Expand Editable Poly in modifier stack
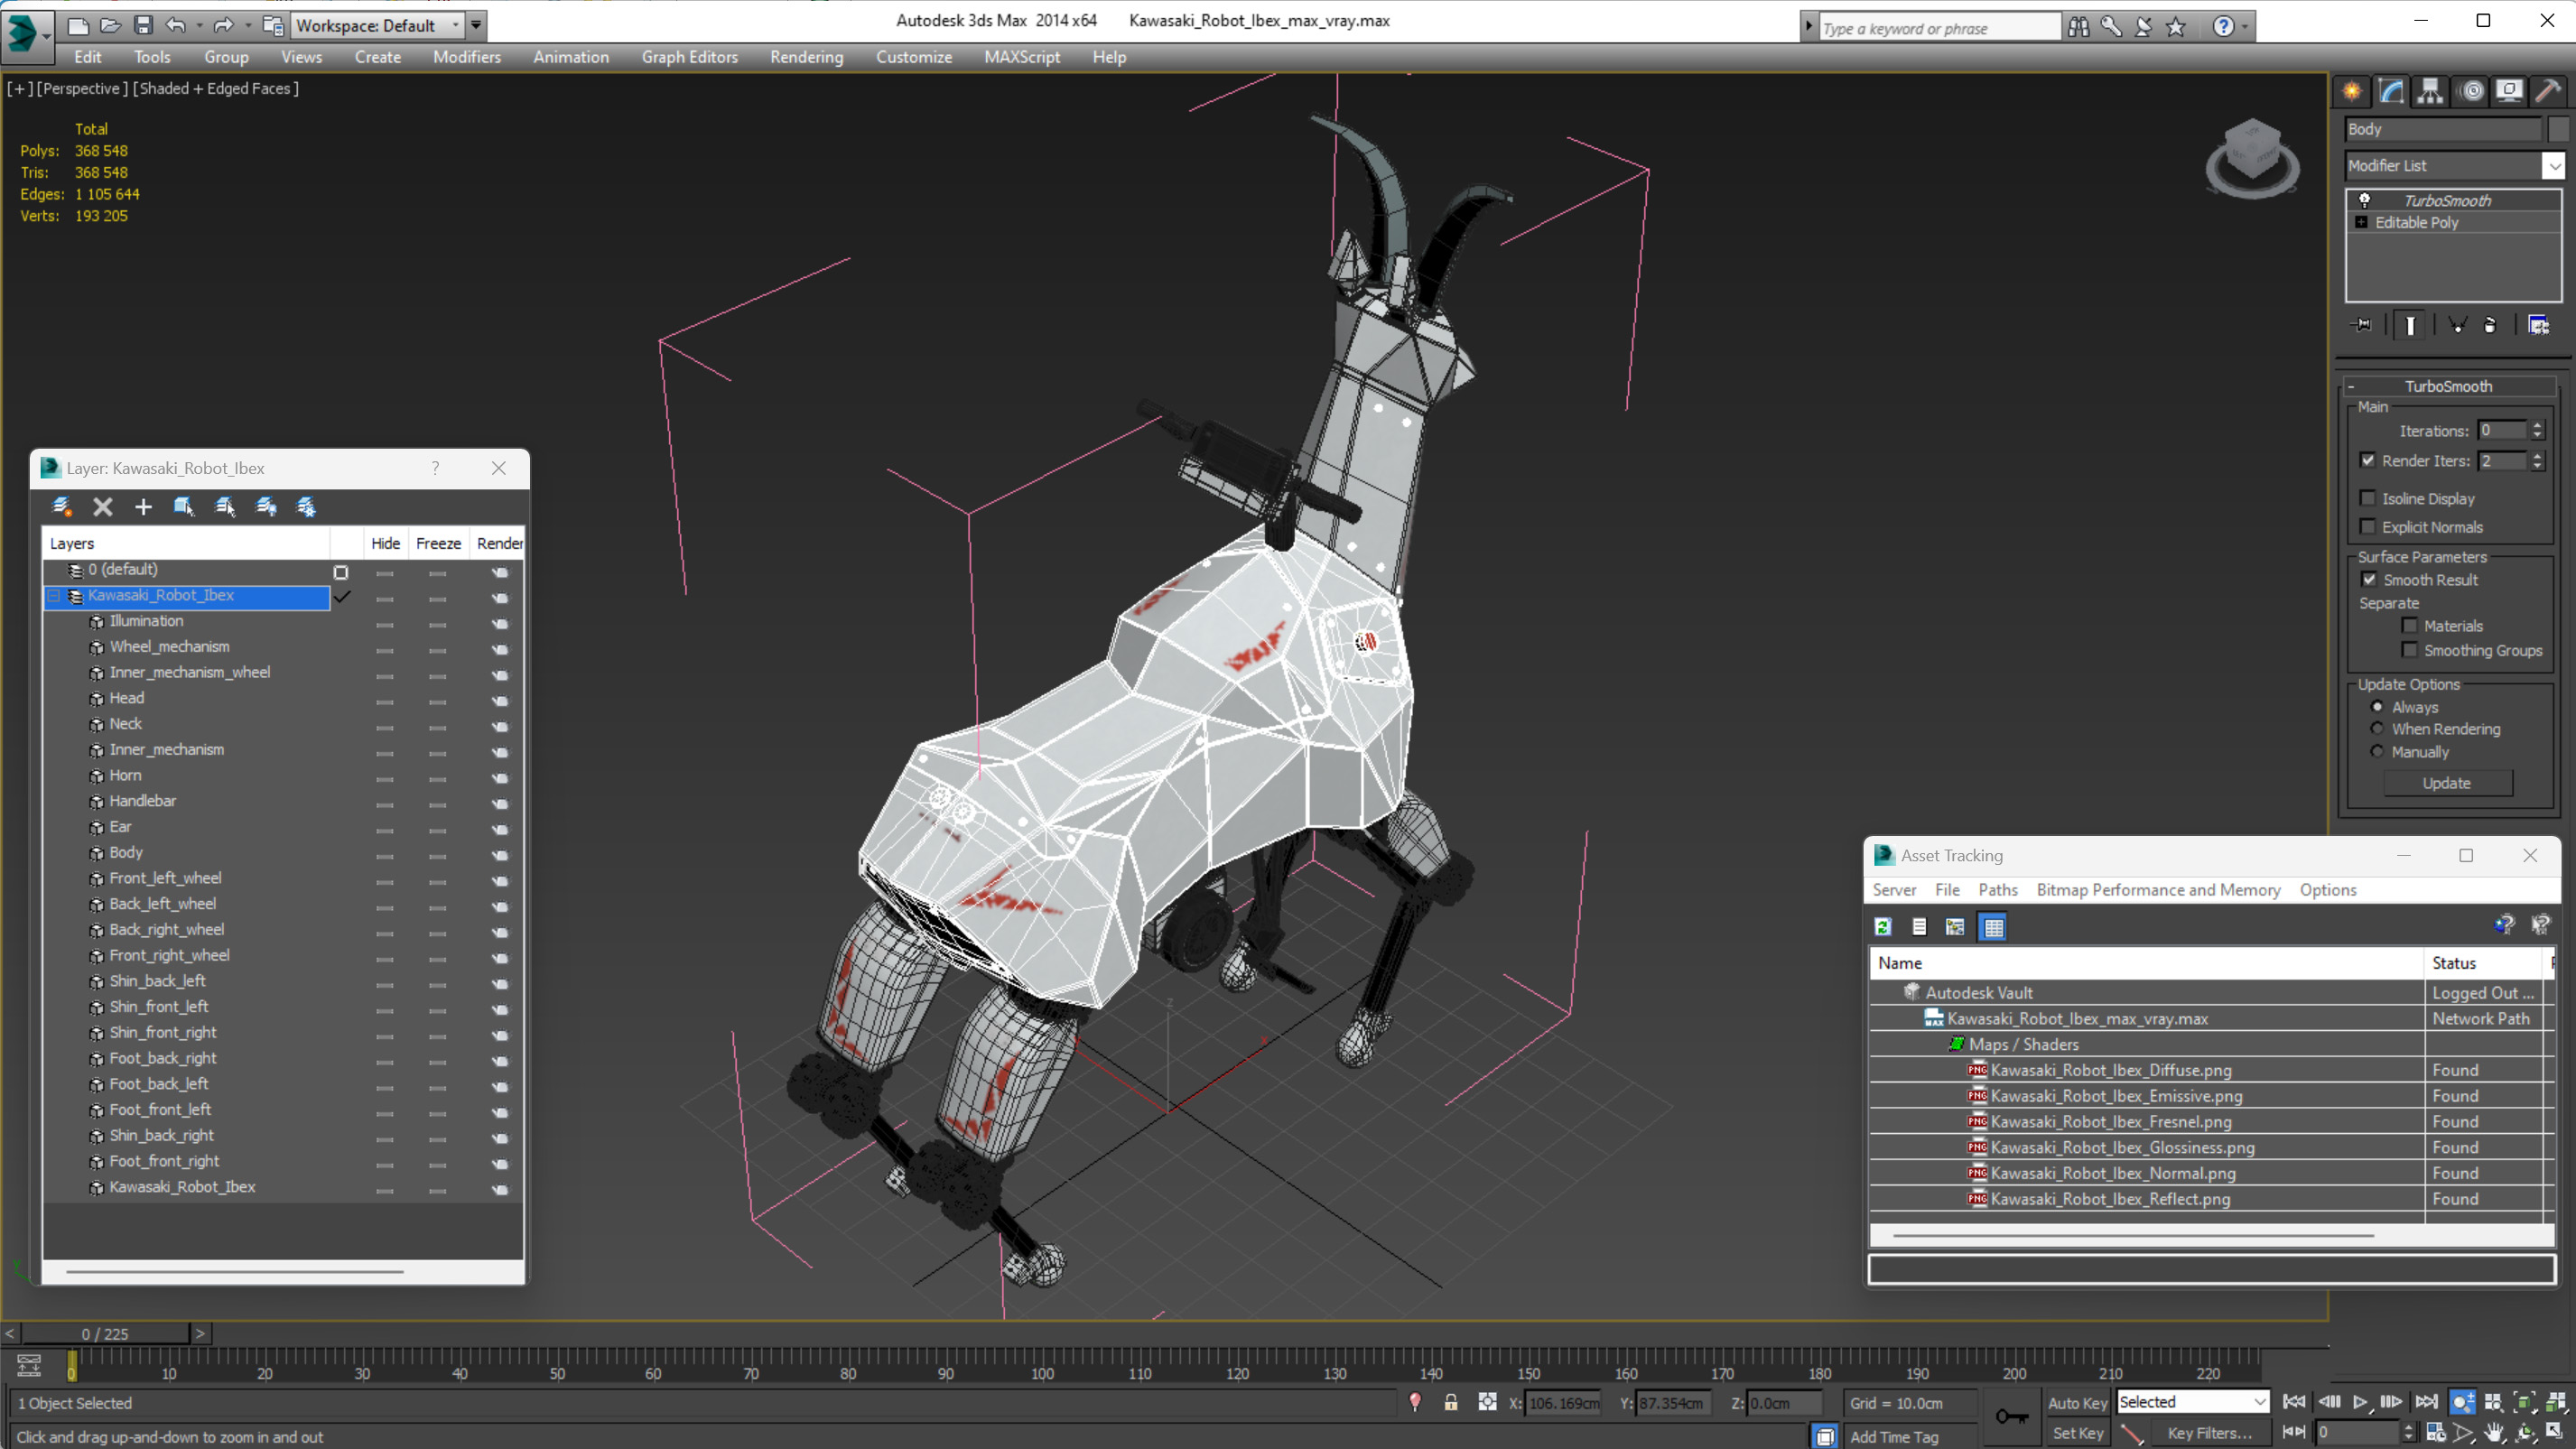The height and width of the screenshot is (1449, 2576). pyautogui.click(x=2361, y=222)
